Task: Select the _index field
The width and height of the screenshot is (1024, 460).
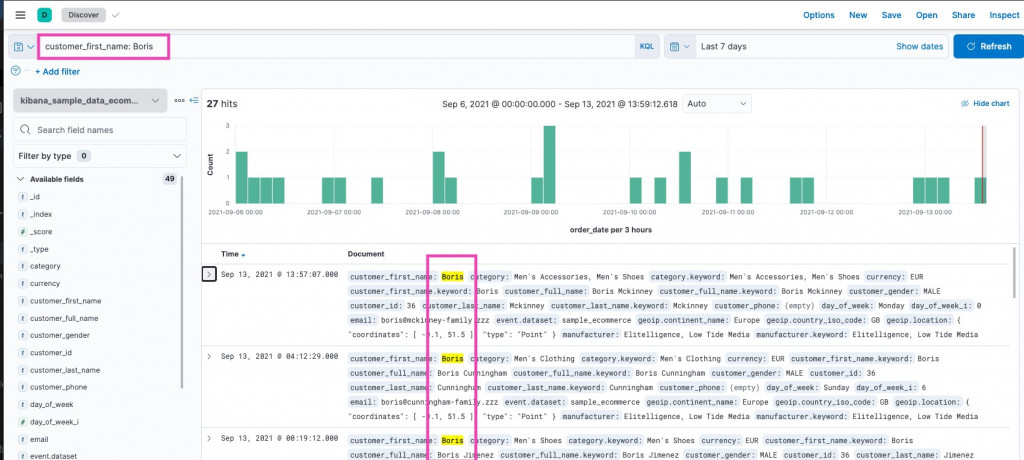Action: coord(41,214)
